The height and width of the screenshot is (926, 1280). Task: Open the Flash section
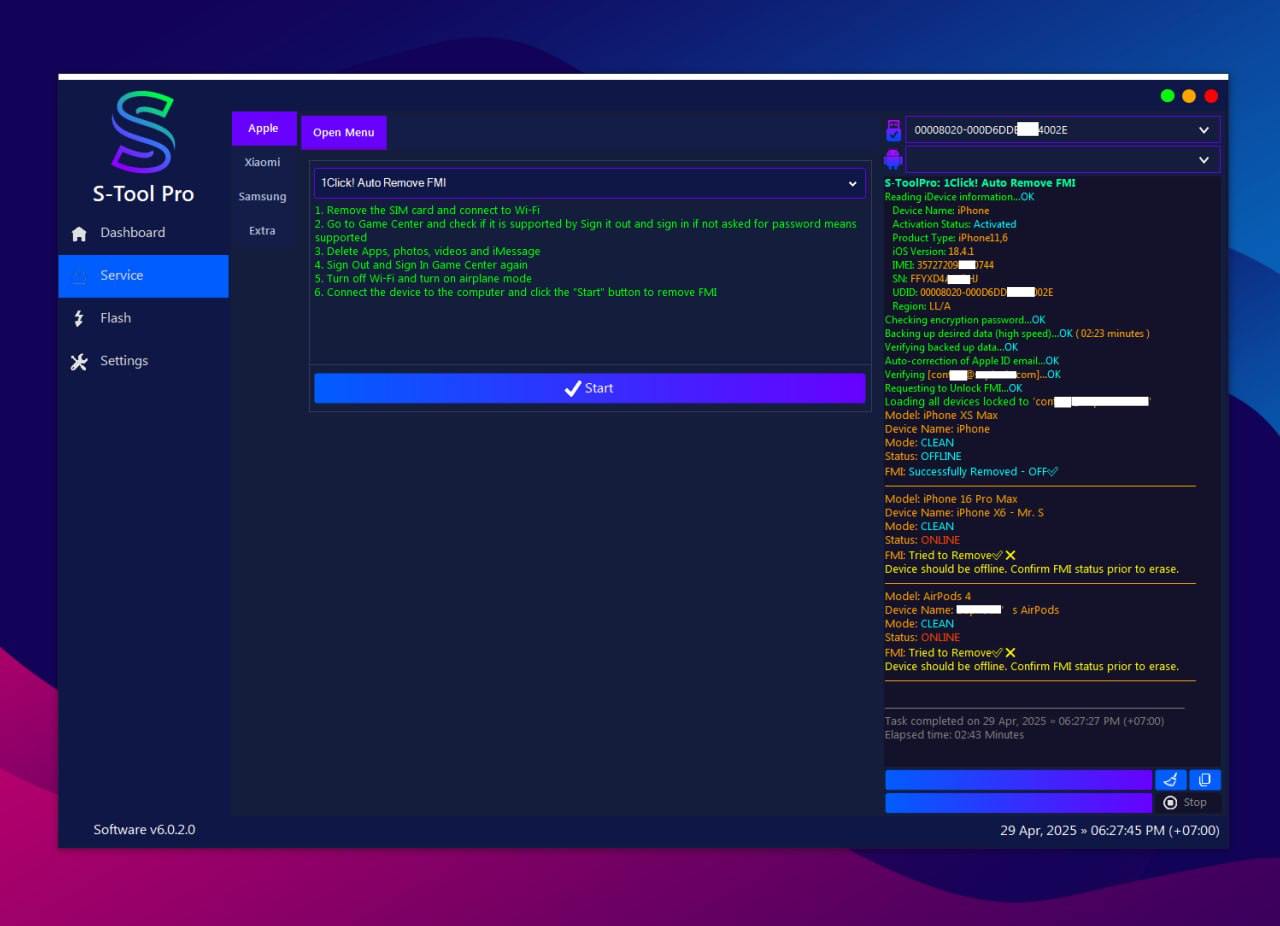pos(143,318)
